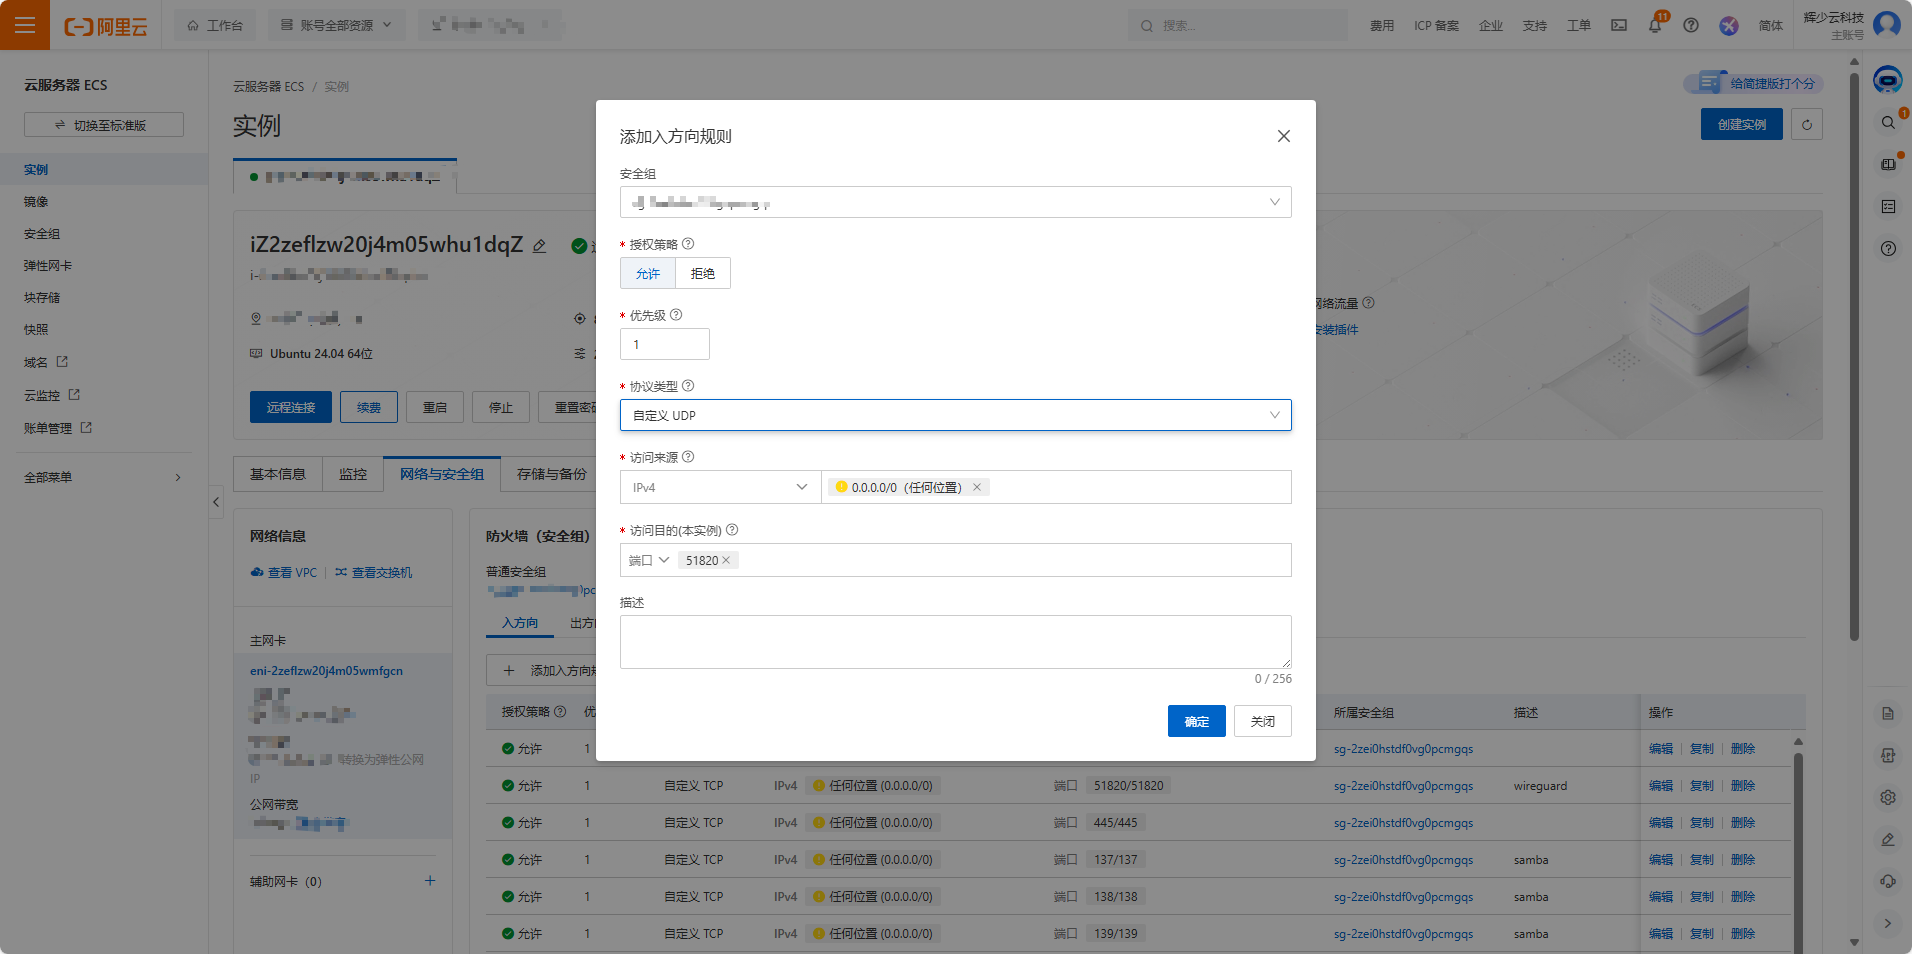
Task: Click the 关闭 button in dialog
Action: (x=1262, y=722)
